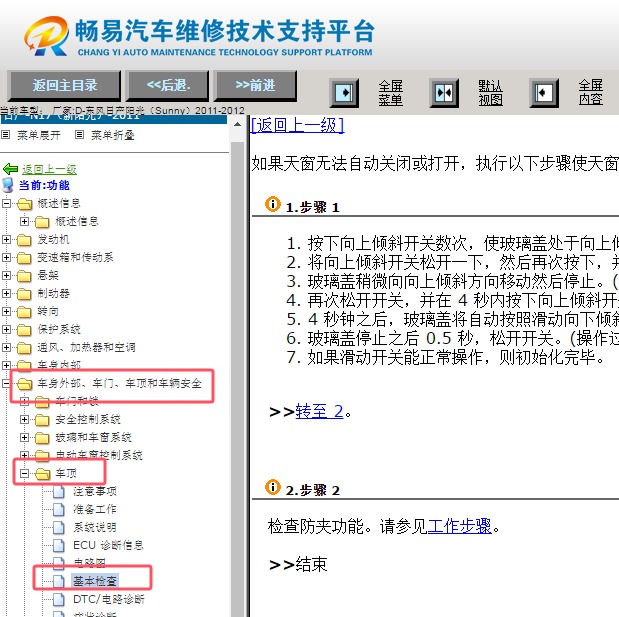This screenshot has width=619, height=617.
Task: Click the document icon for 准备工作
Action: (x=59, y=509)
